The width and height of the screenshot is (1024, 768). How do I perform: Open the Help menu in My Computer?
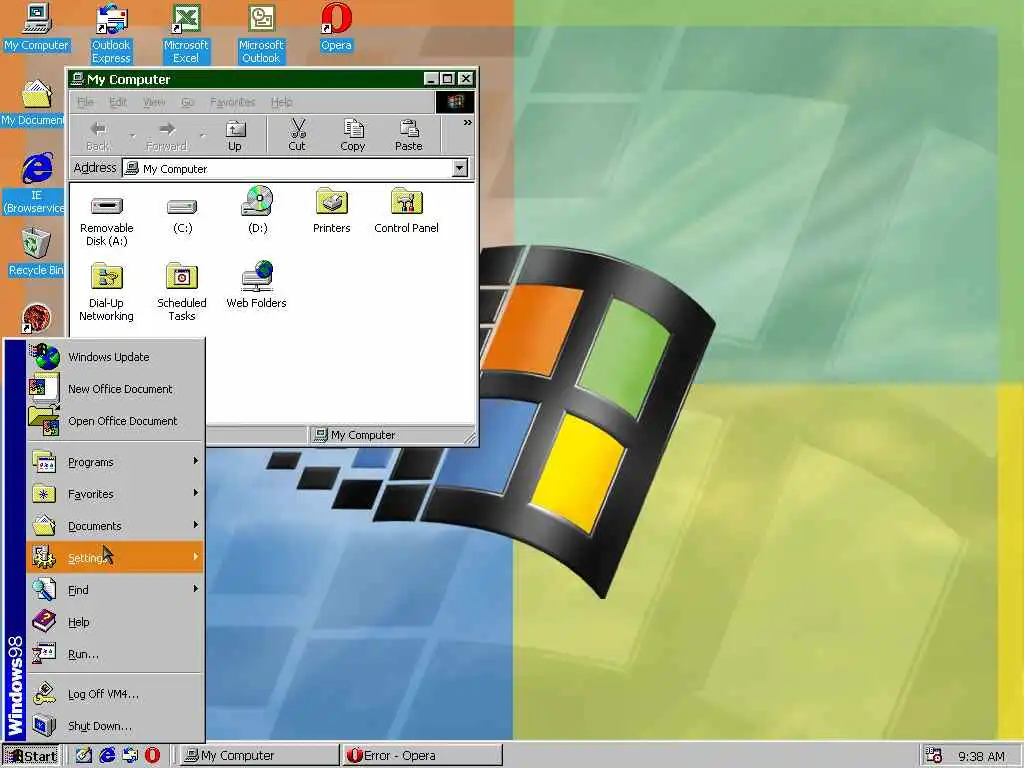pos(281,102)
